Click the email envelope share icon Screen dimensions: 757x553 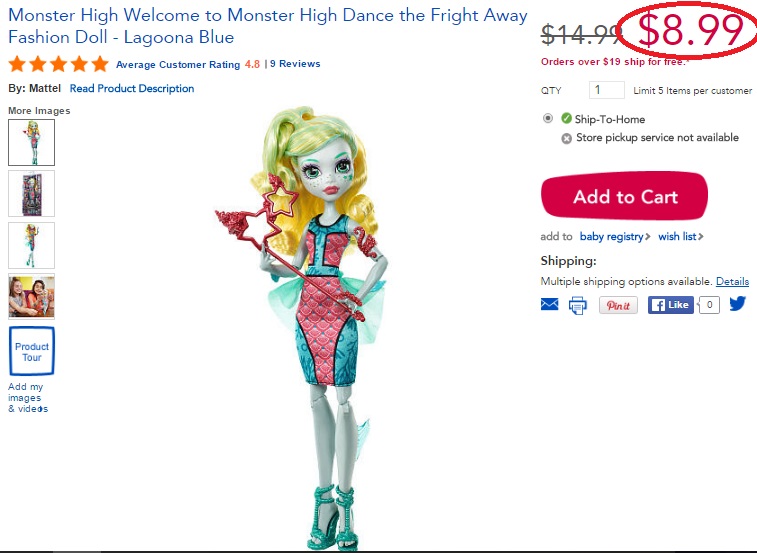(x=549, y=304)
